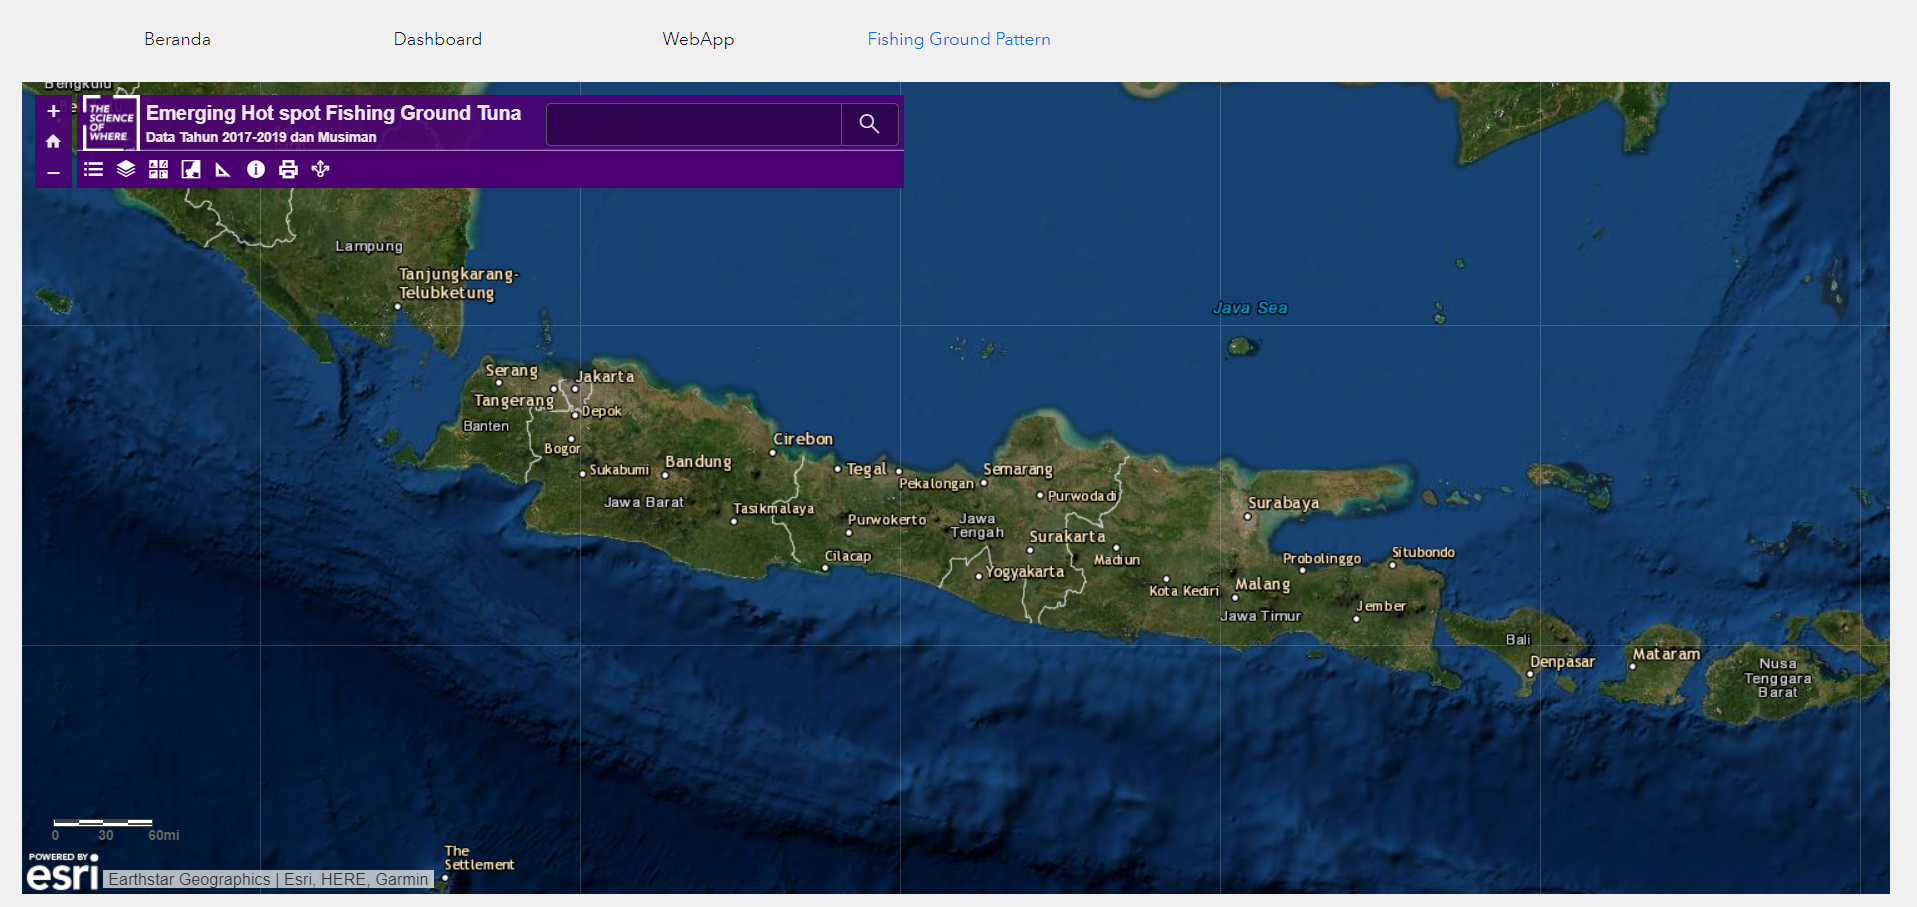1917x907 pixels.
Task: Select the measure triangle ruler tool
Action: coord(223,169)
